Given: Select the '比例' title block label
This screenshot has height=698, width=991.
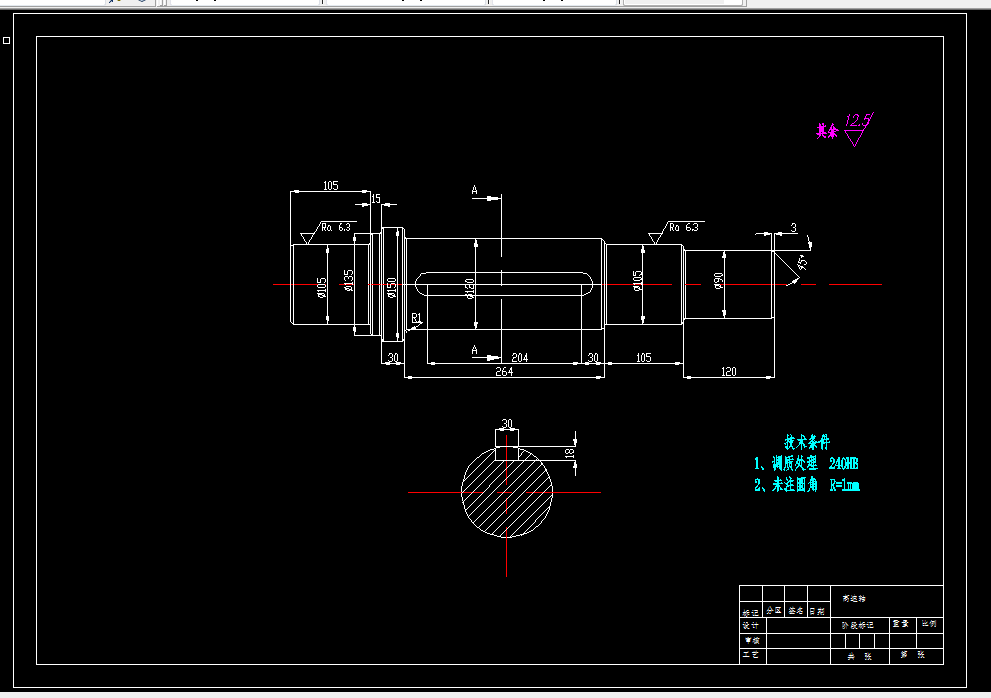Looking at the screenshot, I should point(929,623).
